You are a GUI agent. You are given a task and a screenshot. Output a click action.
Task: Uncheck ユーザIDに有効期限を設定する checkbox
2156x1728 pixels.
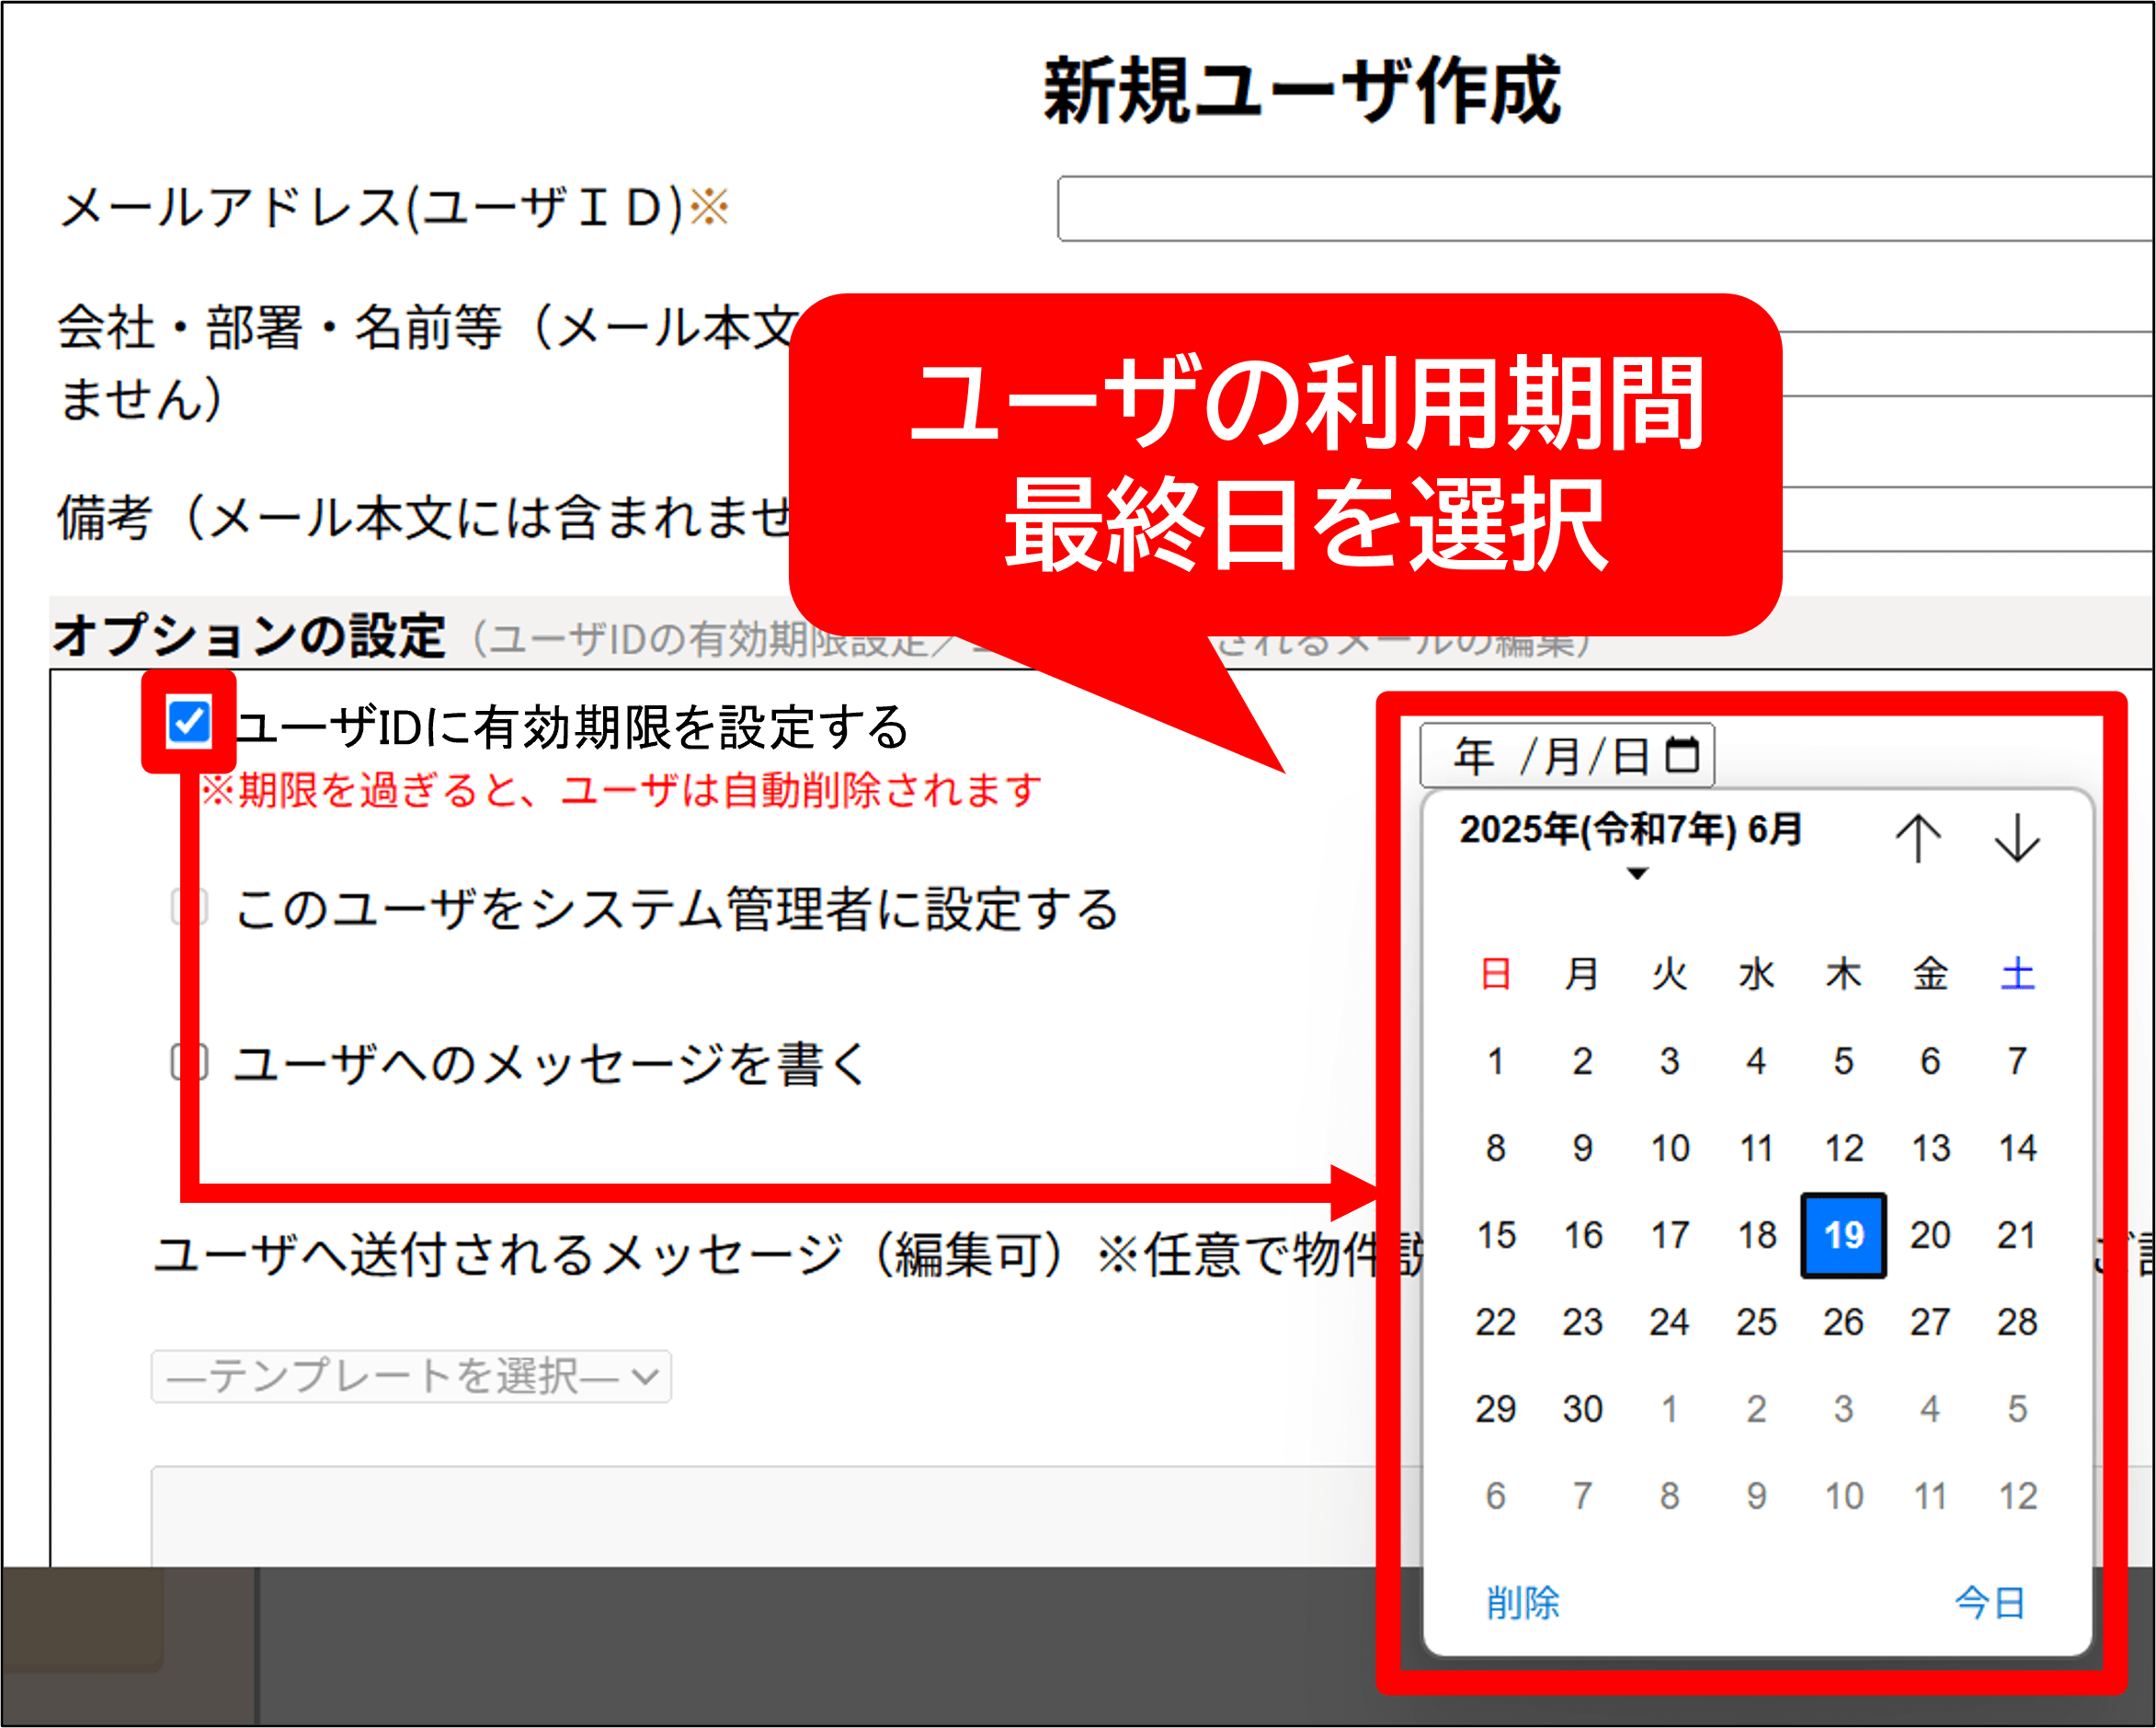coord(189,721)
